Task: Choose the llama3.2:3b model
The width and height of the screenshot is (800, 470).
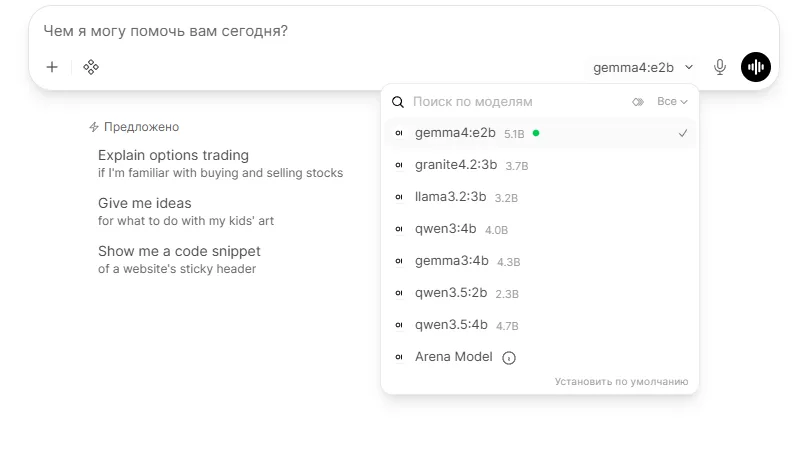Action: pos(540,197)
